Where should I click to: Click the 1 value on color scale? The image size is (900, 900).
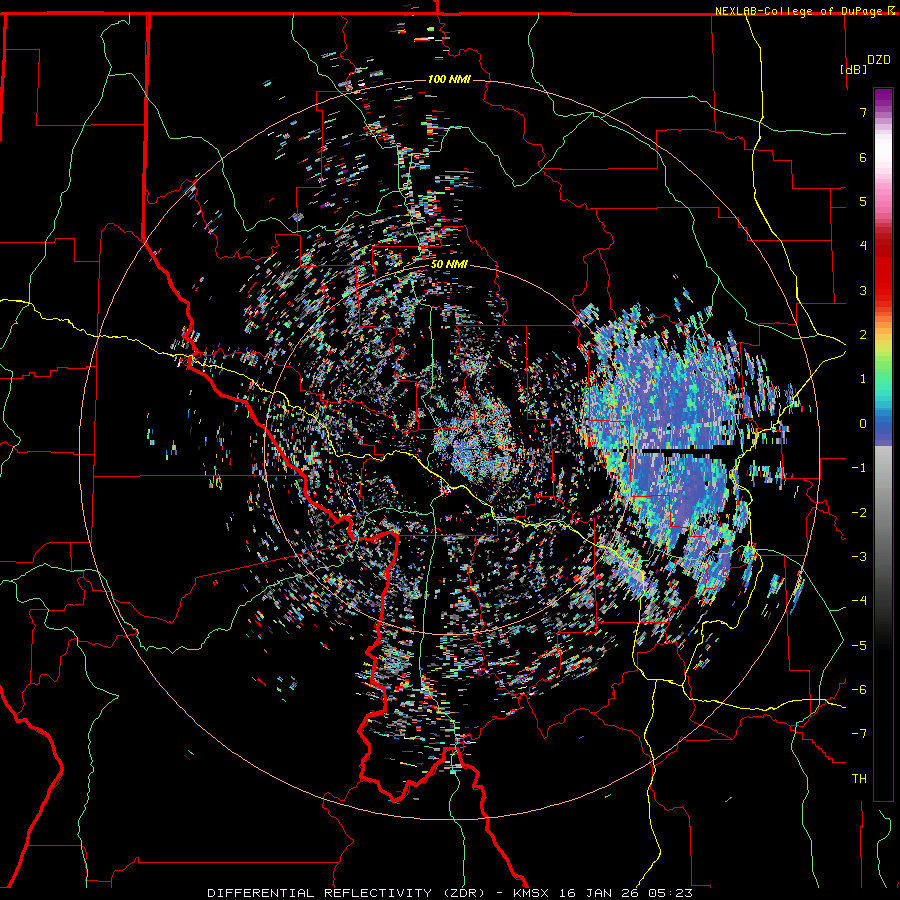point(863,379)
